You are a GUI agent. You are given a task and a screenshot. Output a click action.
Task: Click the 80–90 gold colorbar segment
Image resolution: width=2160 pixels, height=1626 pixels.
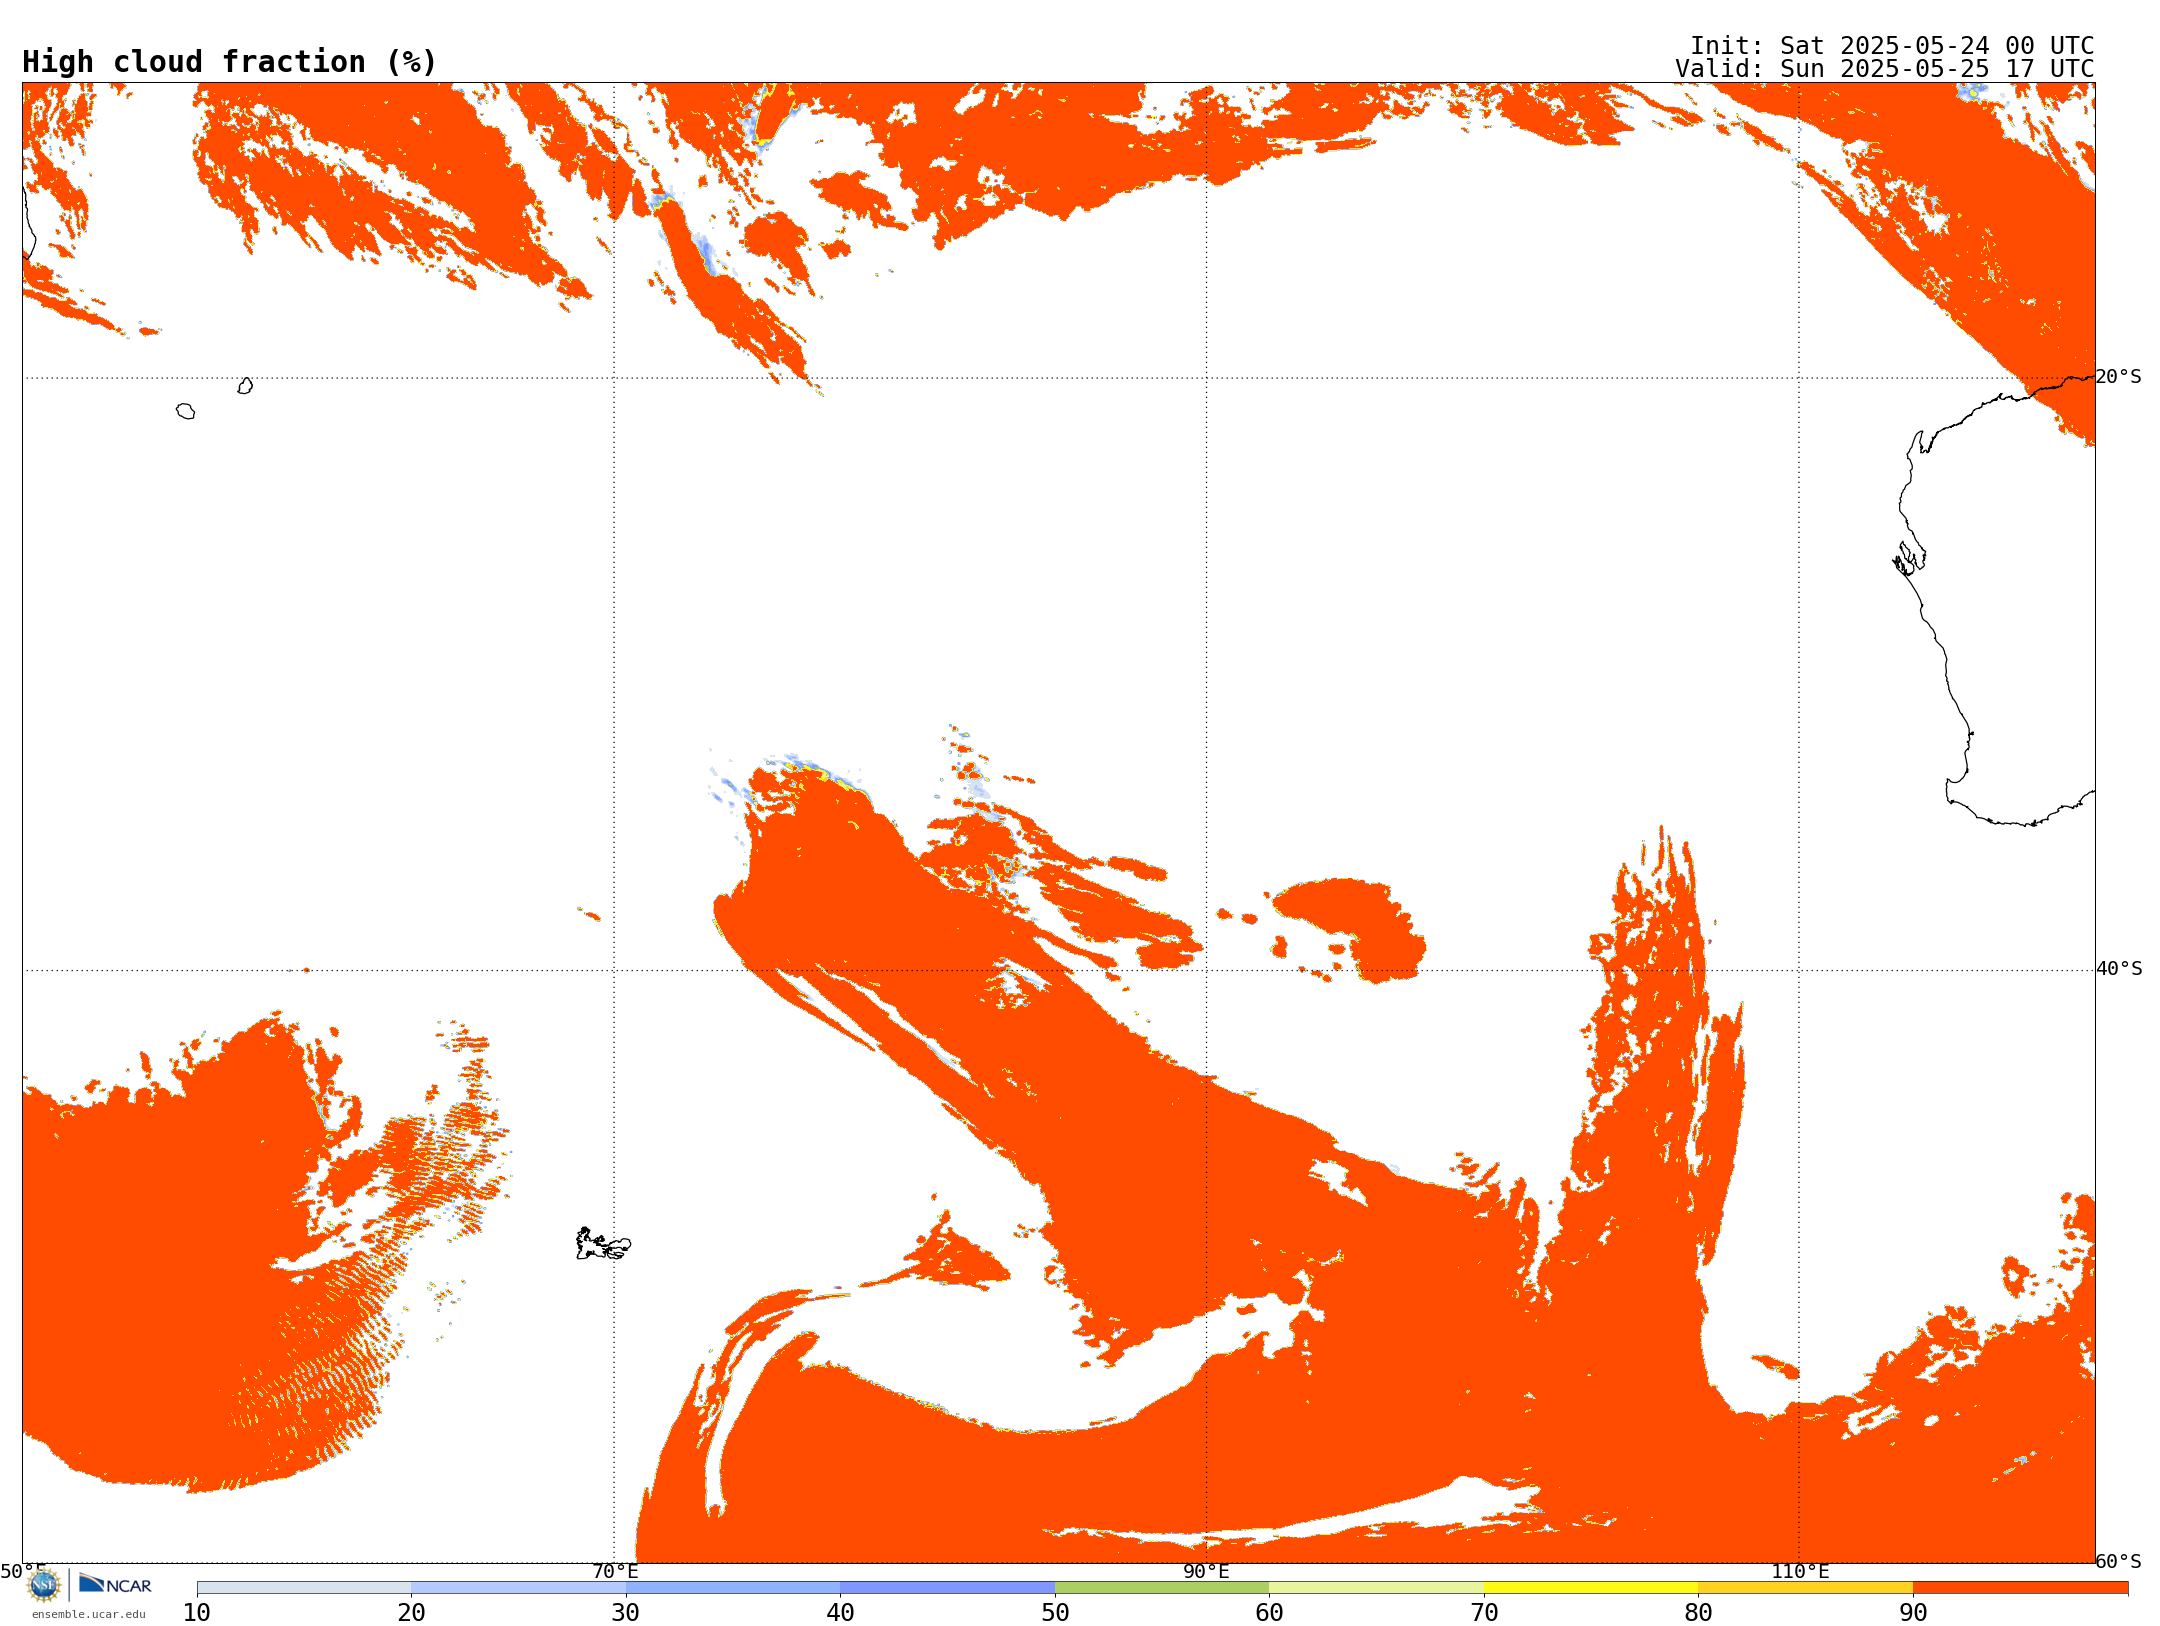(x=1805, y=1588)
